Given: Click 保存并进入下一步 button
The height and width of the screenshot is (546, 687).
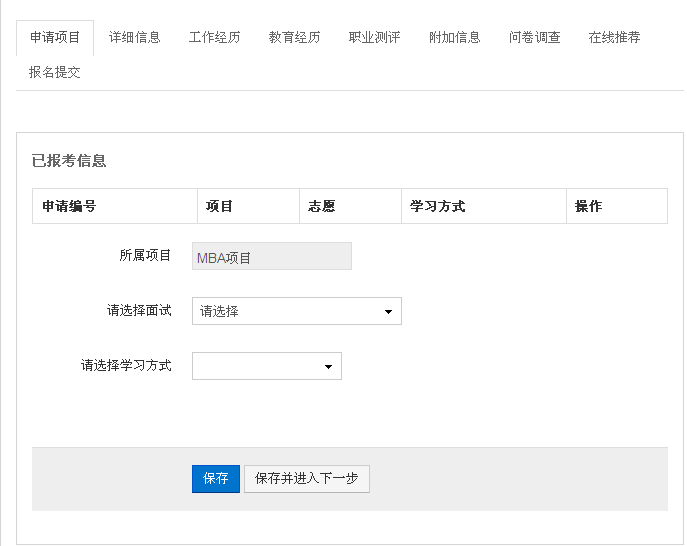Looking at the screenshot, I should coord(307,479).
